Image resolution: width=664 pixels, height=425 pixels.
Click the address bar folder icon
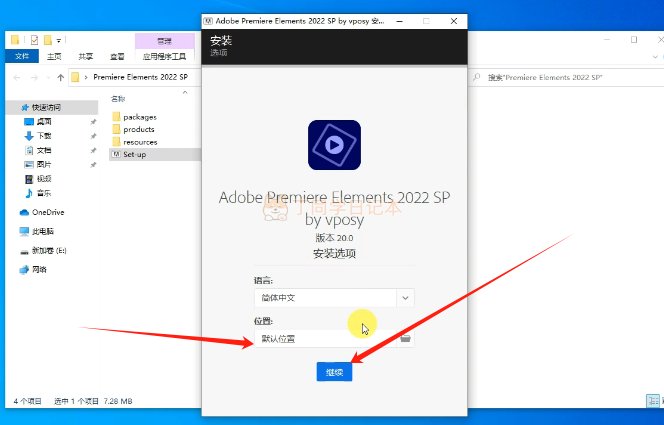75,77
